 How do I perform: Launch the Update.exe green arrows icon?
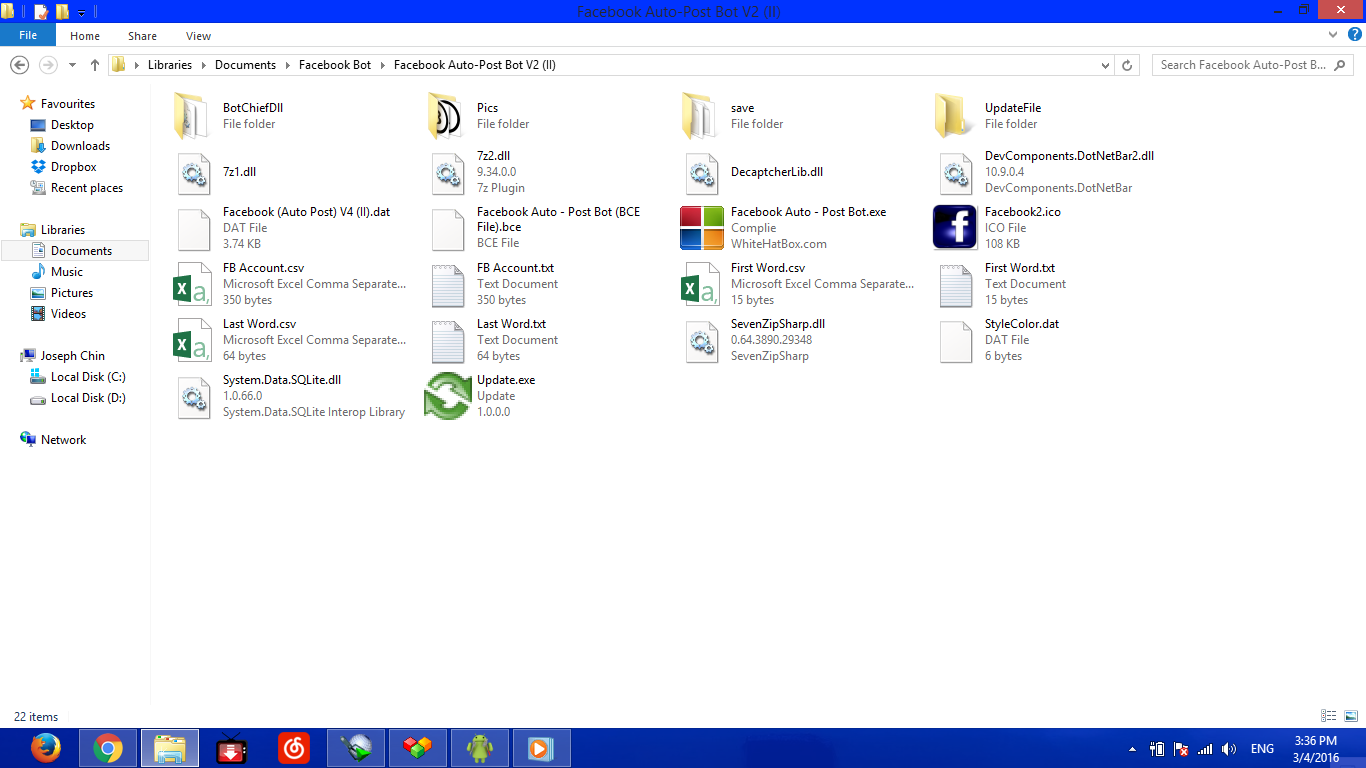pos(447,396)
